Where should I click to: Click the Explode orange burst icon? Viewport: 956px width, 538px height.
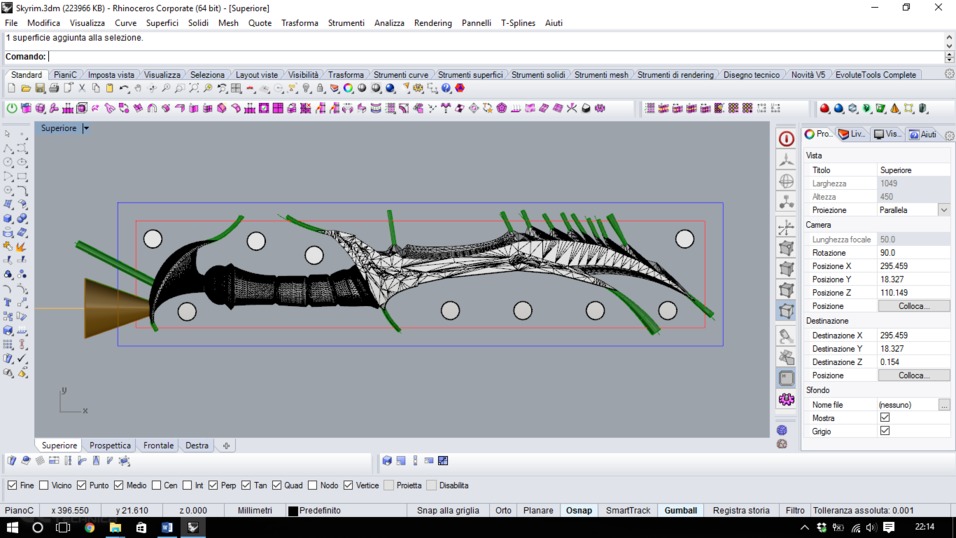[22, 246]
